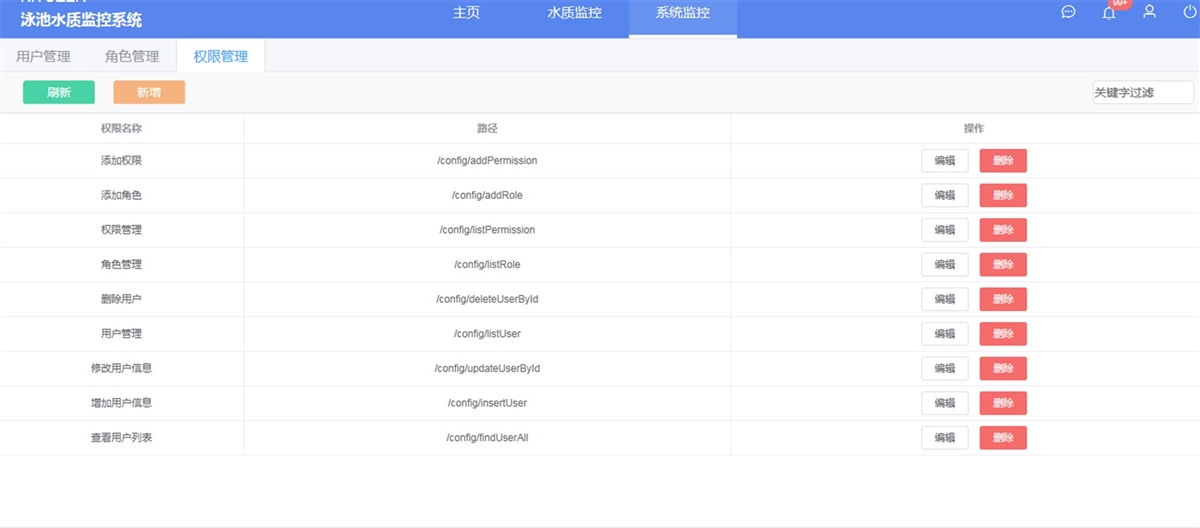Click the green 刷新 button
The image size is (1200, 528).
pyautogui.click(x=59, y=92)
